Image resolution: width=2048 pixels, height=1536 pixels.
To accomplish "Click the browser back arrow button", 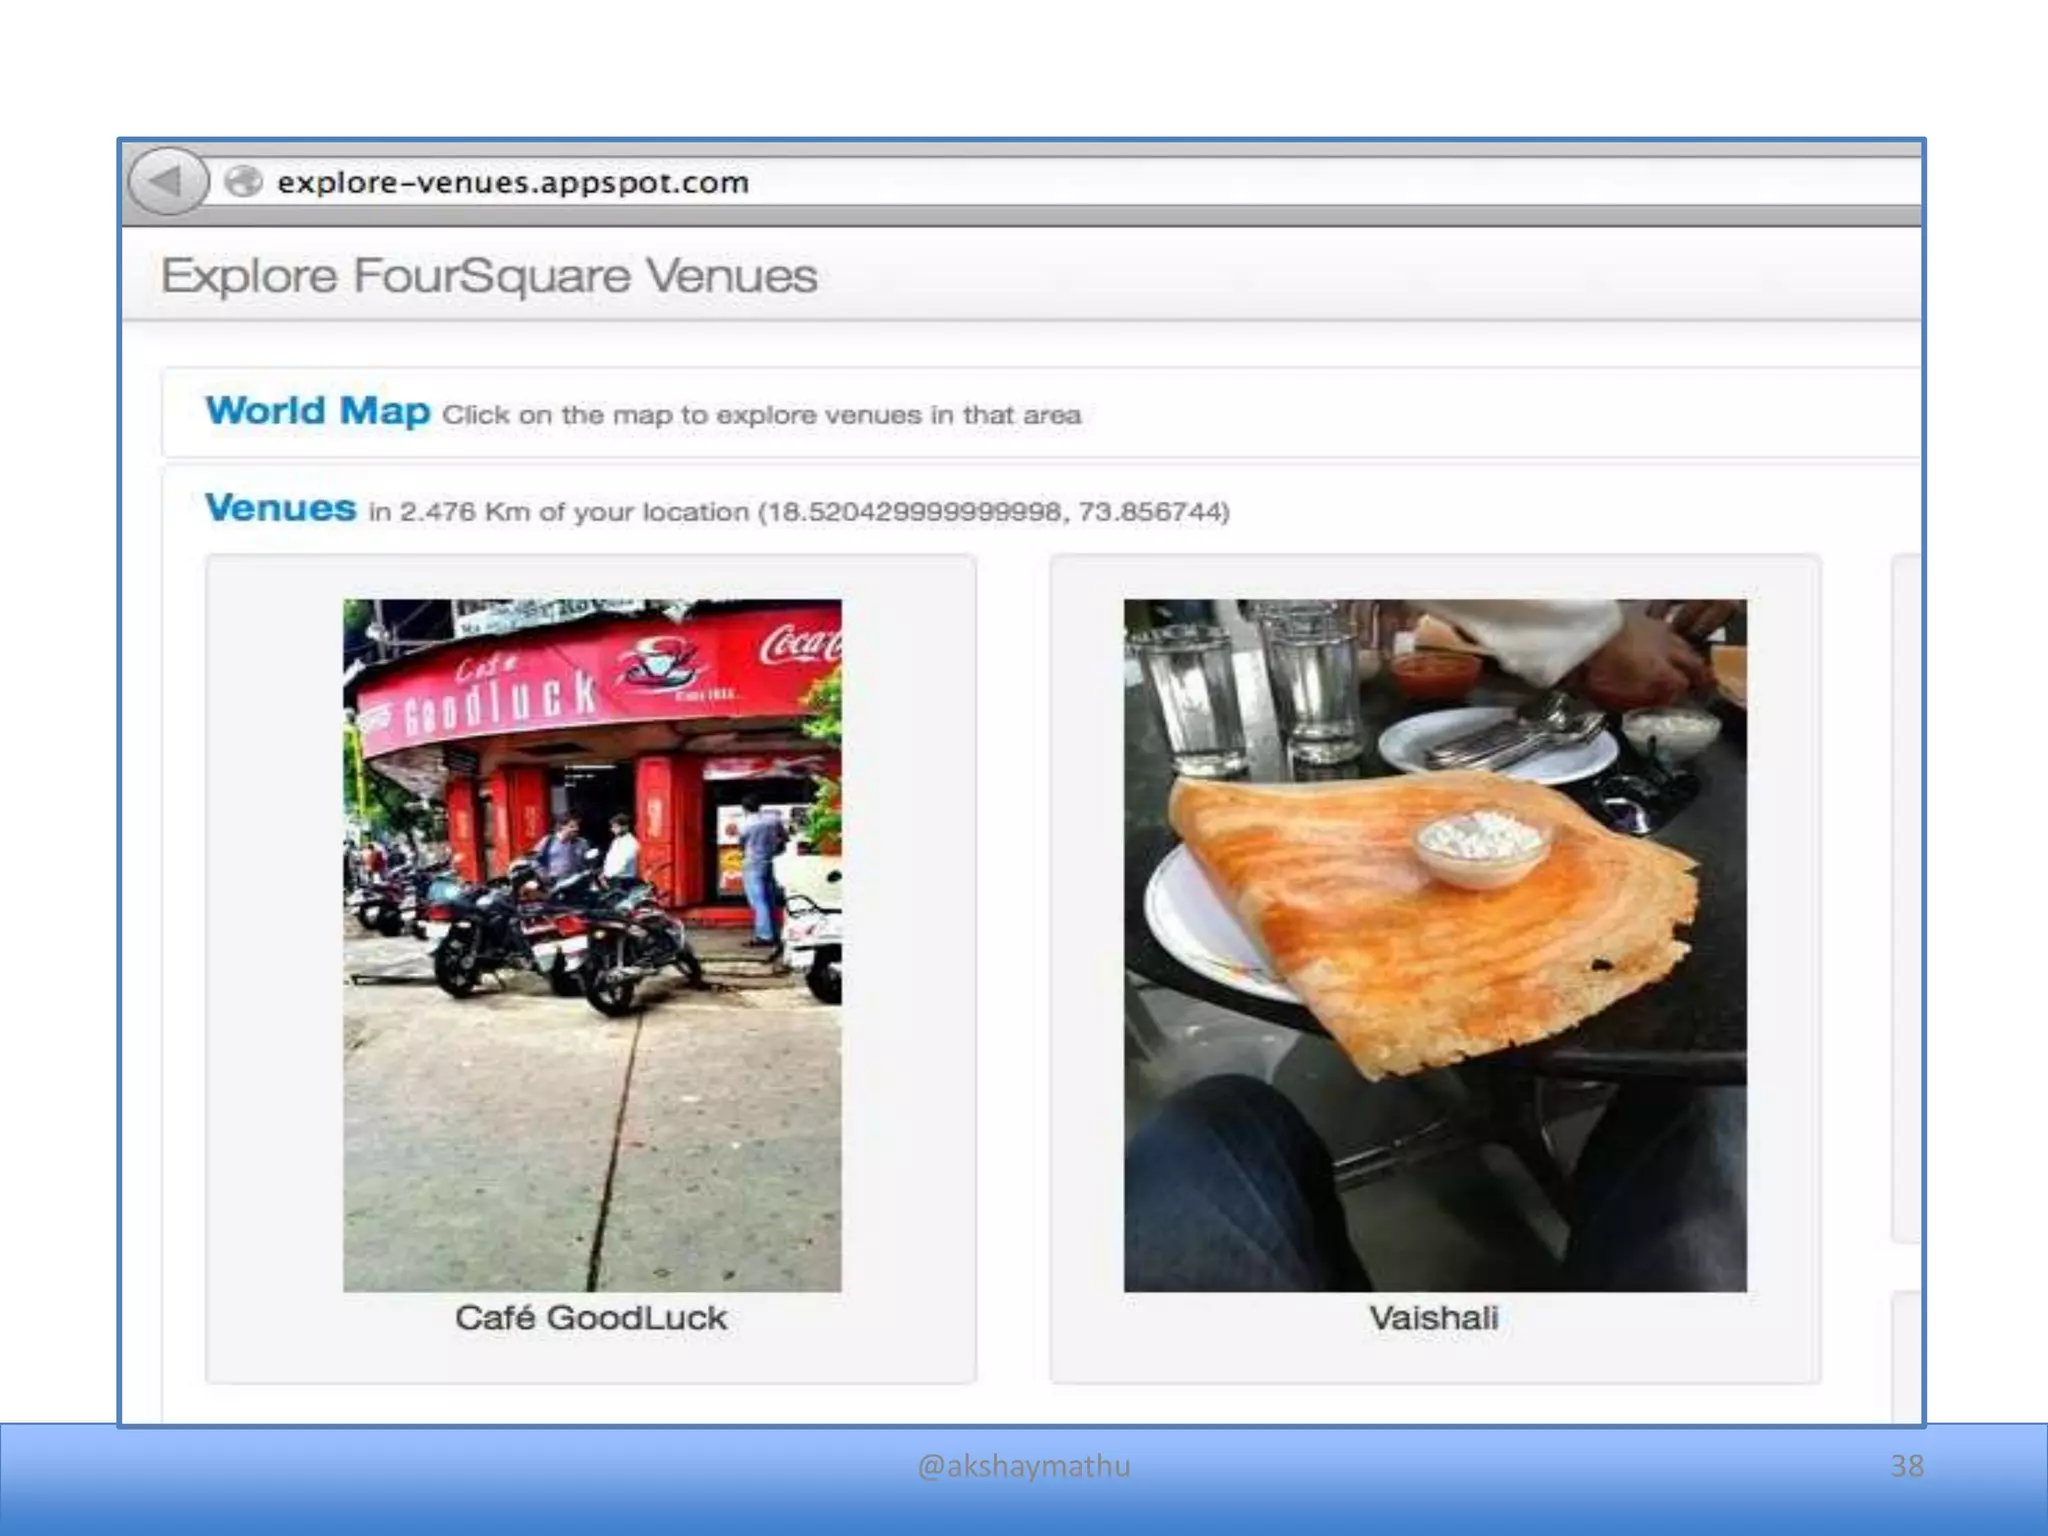I will tap(167, 182).
